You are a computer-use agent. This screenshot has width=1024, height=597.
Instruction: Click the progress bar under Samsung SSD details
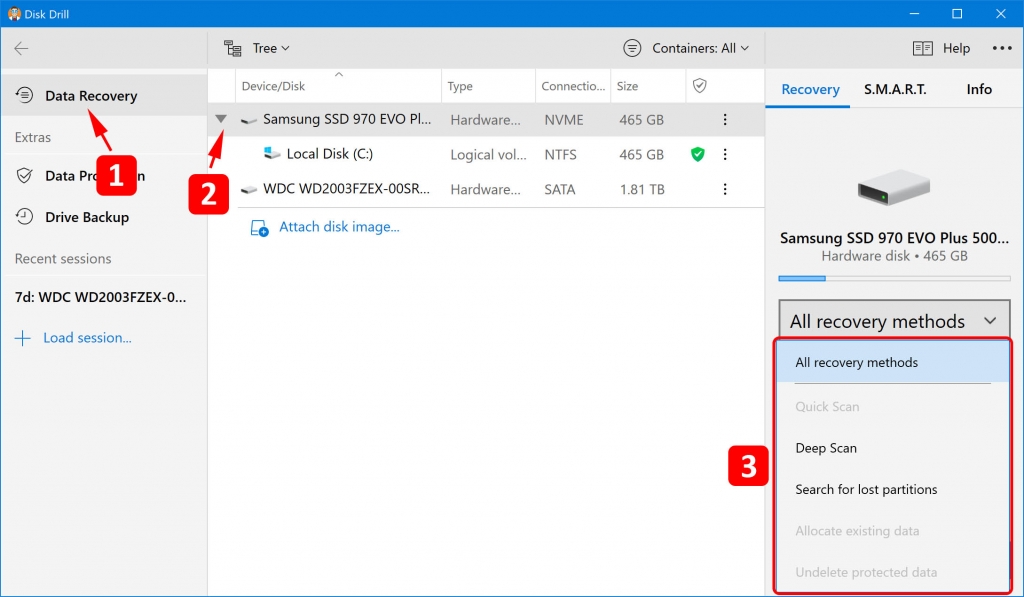click(894, 279)
